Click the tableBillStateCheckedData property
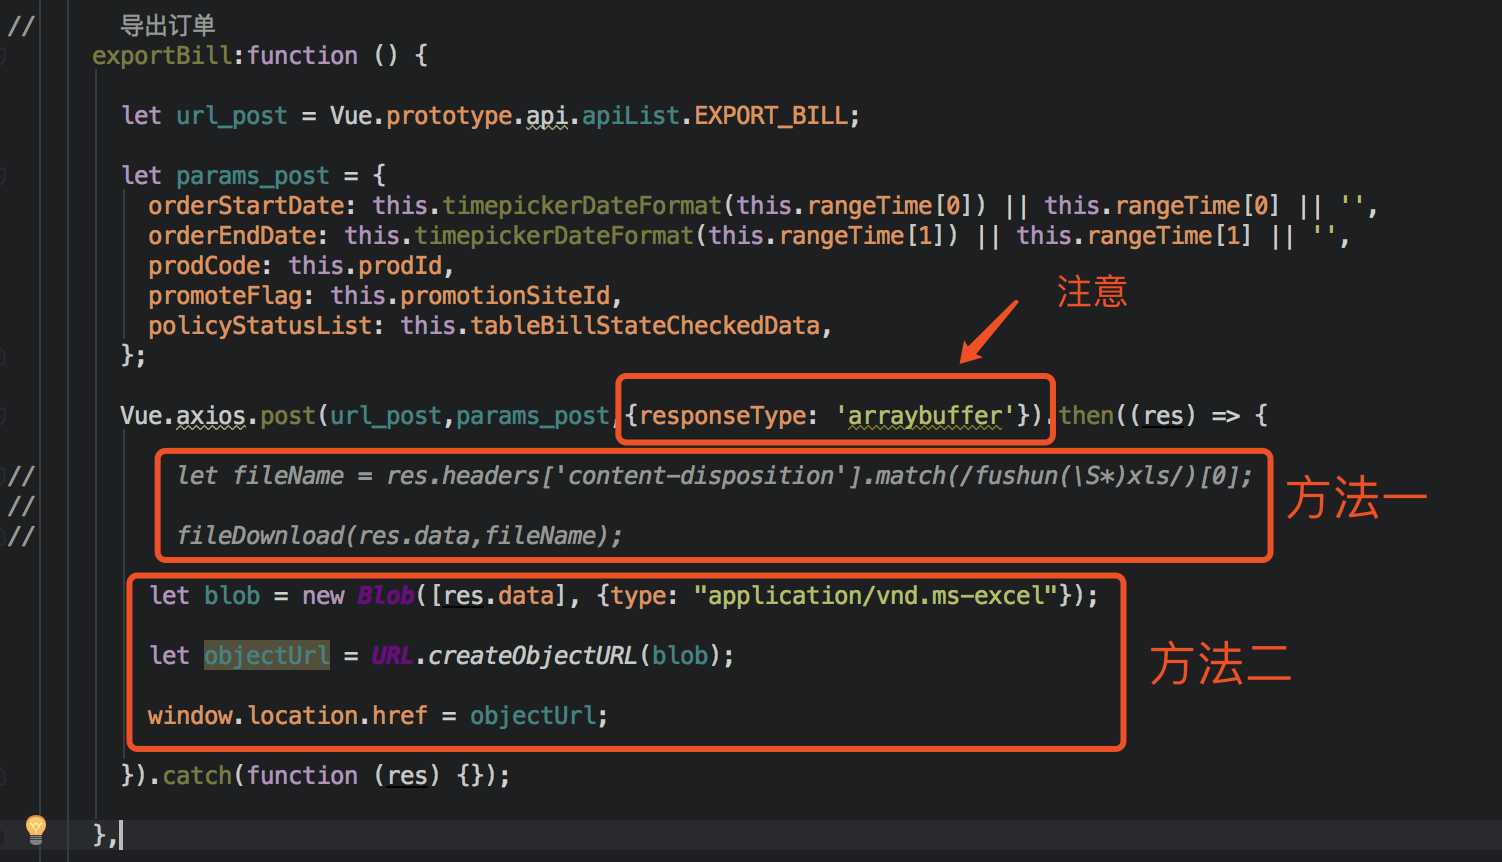 click(x=645, y=326)
